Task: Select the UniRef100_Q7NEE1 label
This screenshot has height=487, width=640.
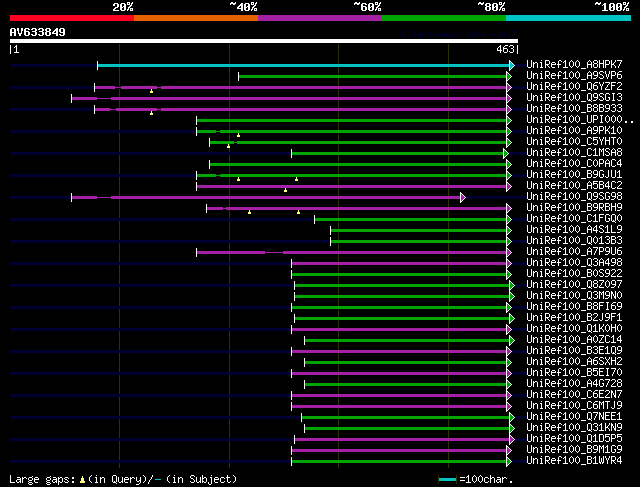Action: [x=574, y=417]
